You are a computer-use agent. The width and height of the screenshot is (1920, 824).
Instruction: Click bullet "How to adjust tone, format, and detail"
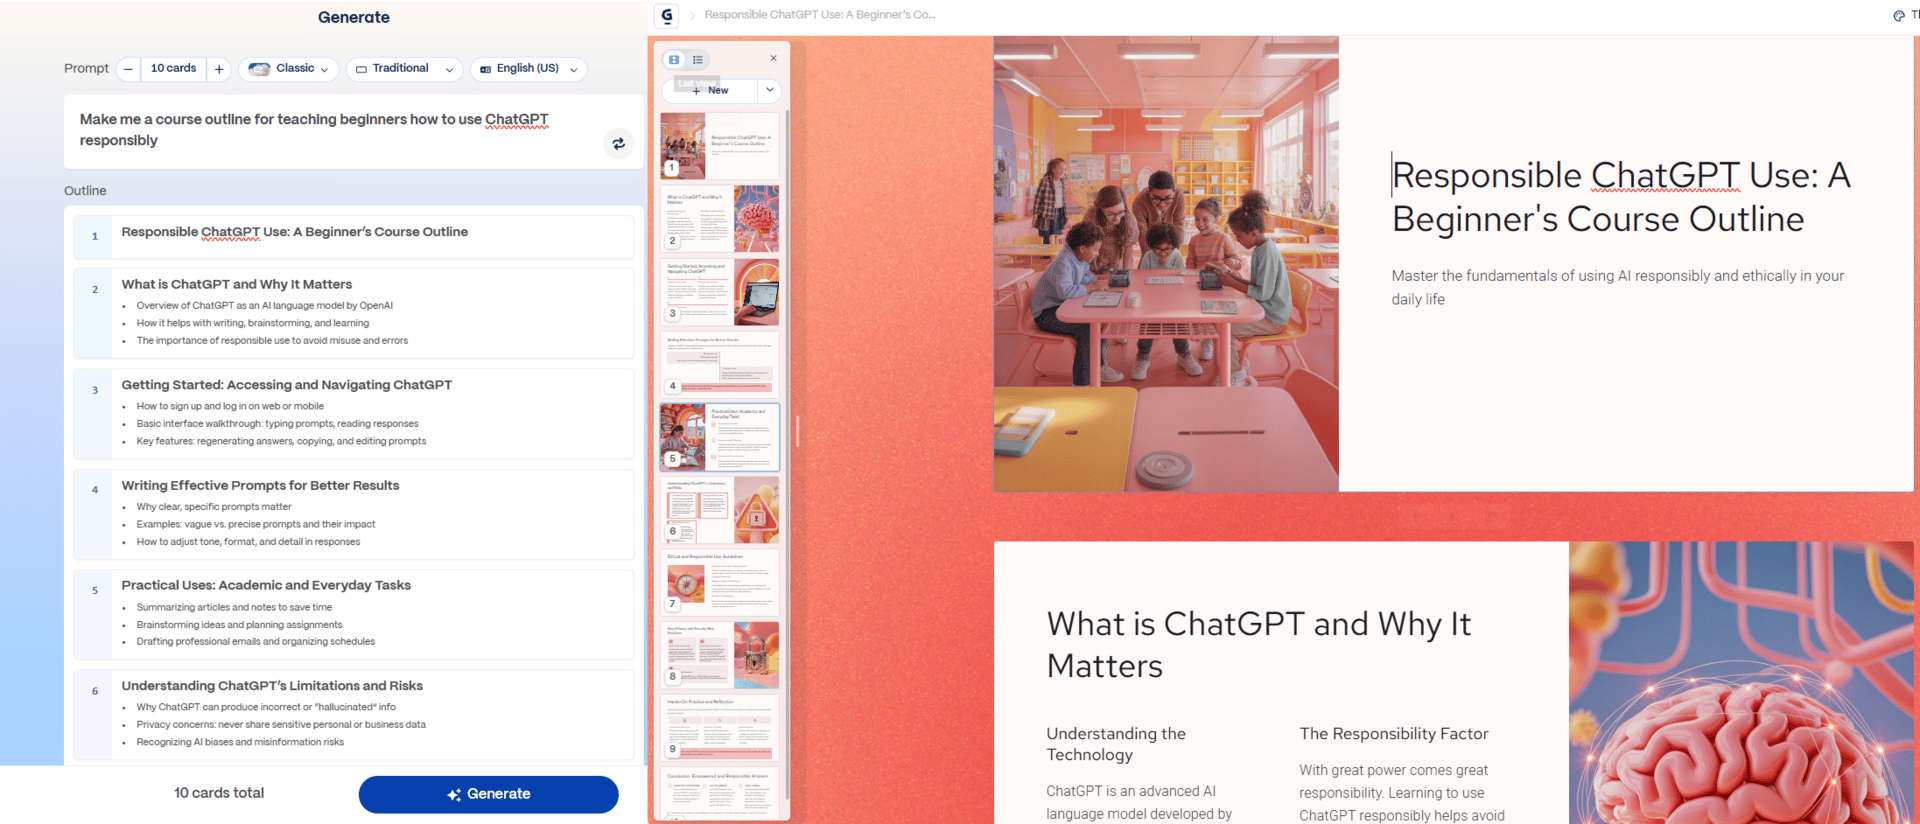pos(248,542)
